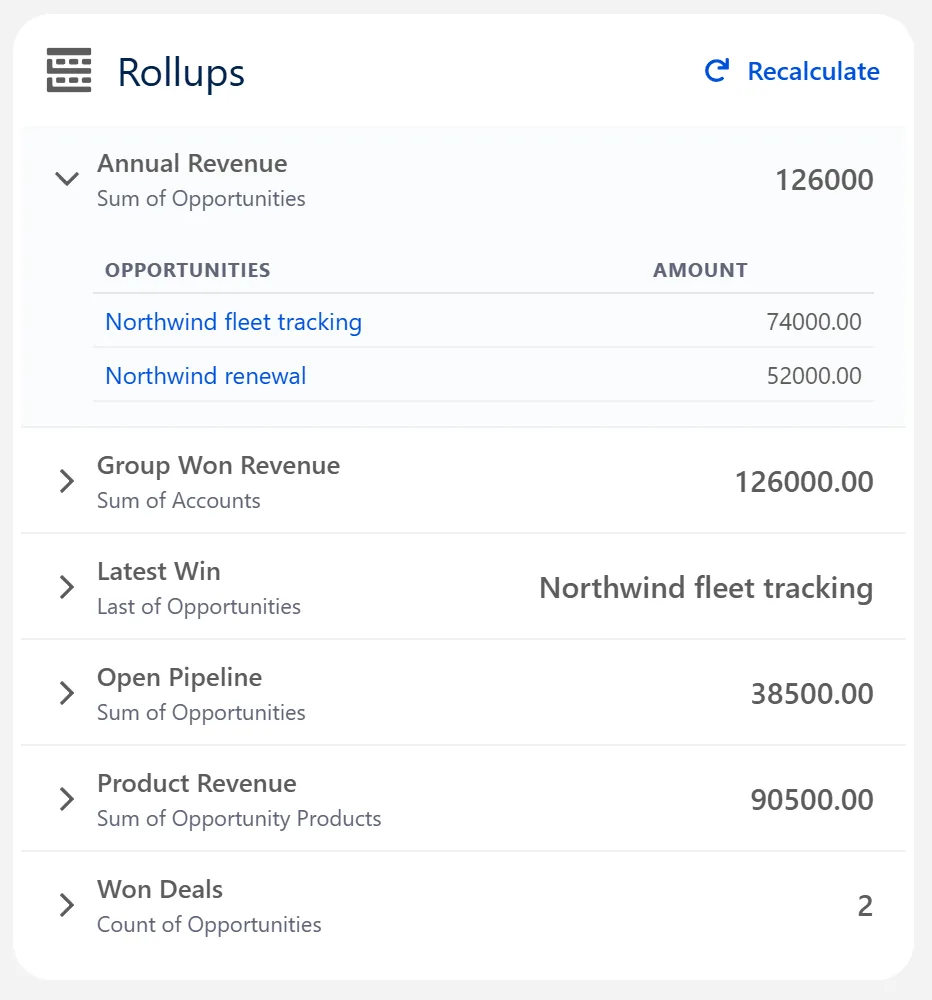The height and width of the screenshot is (1000, 932).
Task: Expand the Product Revenue rollup
Action: click(x=67, y=798)
